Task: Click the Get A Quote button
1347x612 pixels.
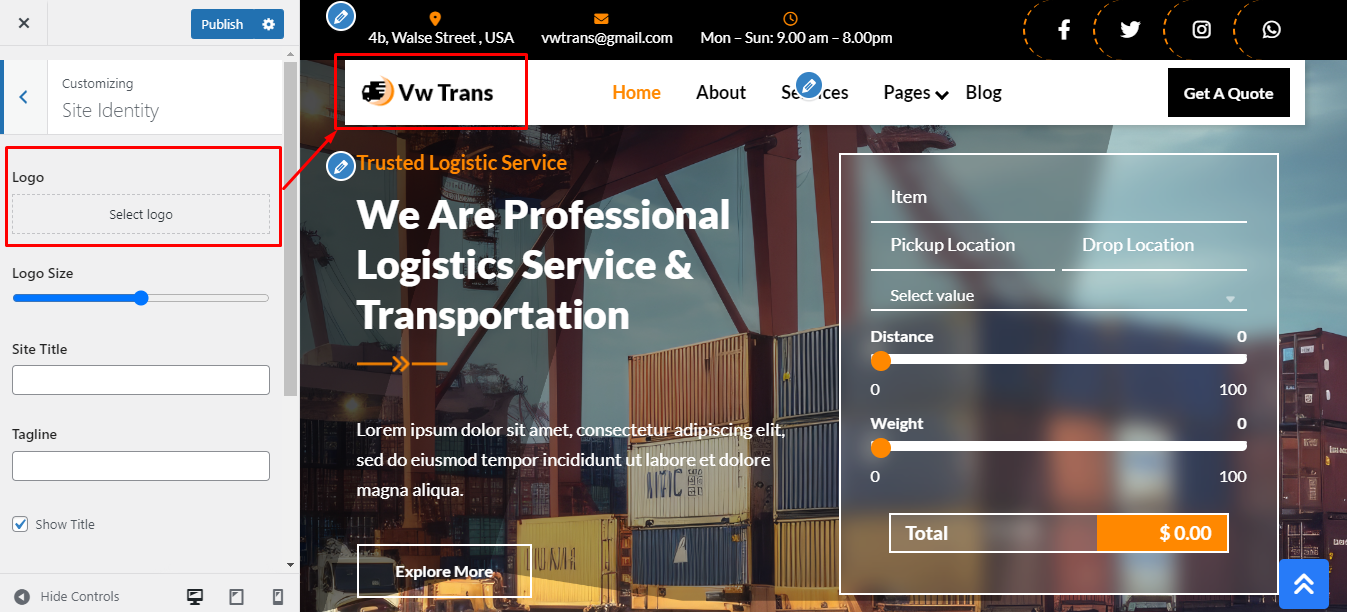Action: pos(1228,93)
